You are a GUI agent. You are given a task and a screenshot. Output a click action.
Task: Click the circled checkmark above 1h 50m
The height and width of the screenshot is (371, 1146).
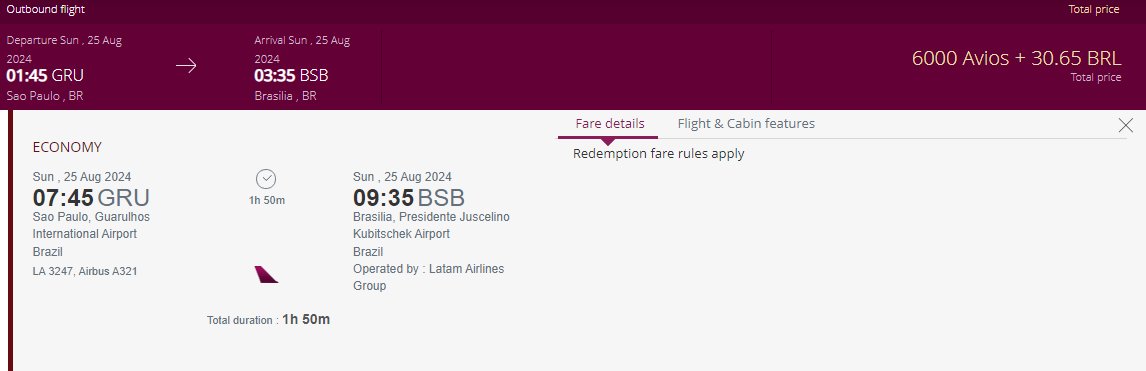coord(266,179)
